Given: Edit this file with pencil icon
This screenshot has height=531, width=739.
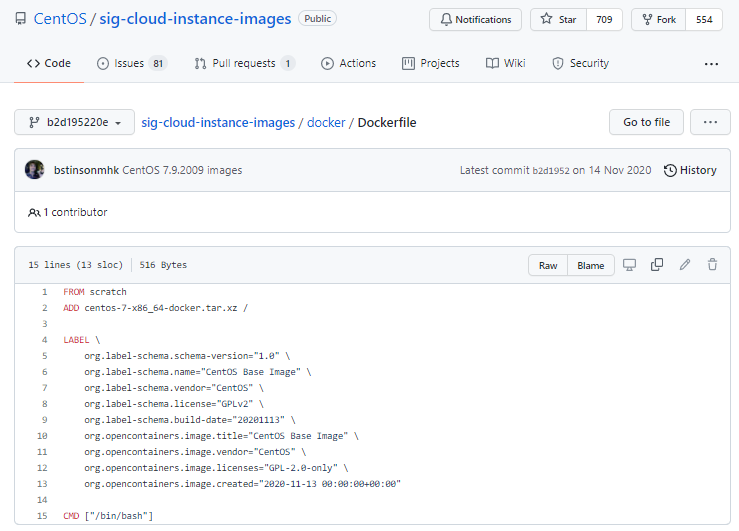Looking at the screenshot, I should [685, 265].
